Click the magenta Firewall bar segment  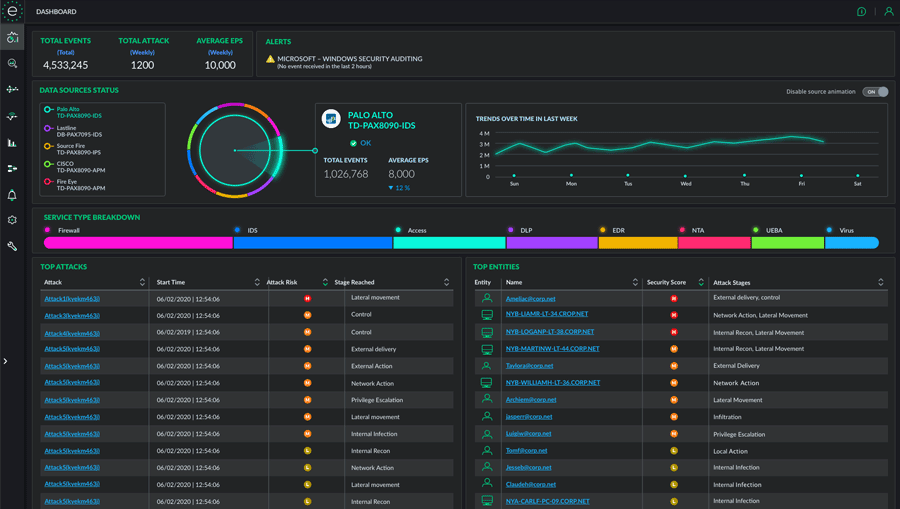pos(138,243)
